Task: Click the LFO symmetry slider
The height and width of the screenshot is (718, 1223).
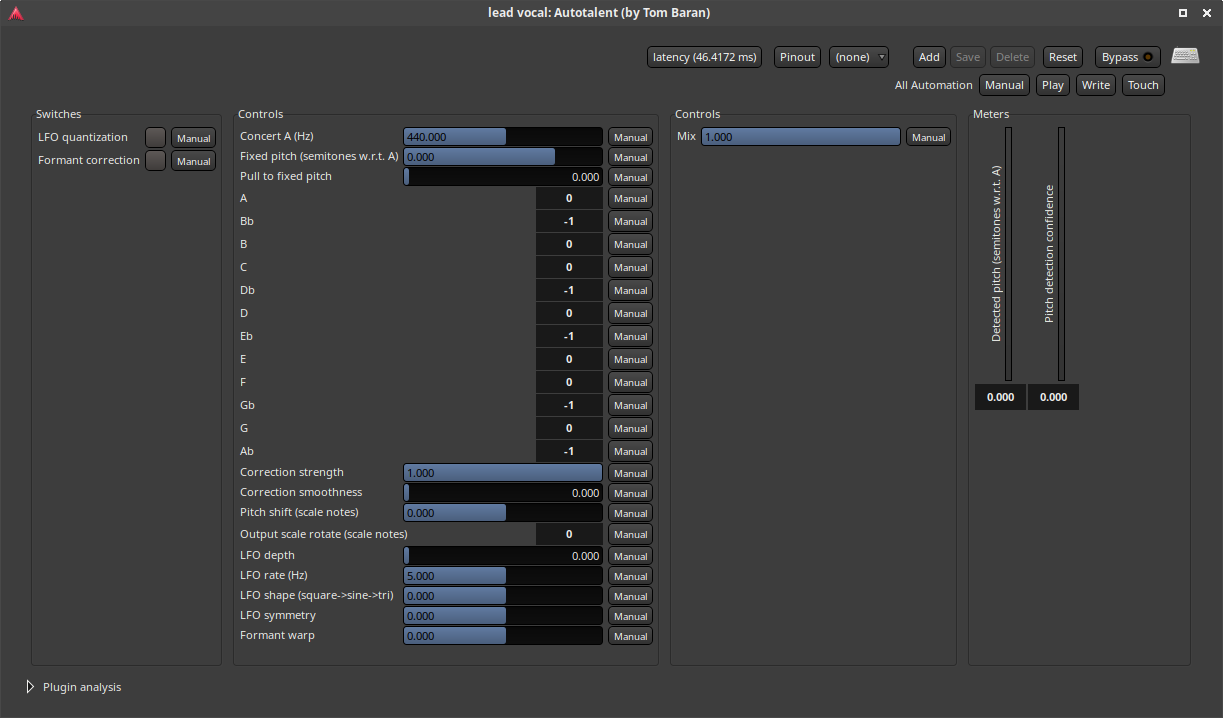Action: click(503, 616)
